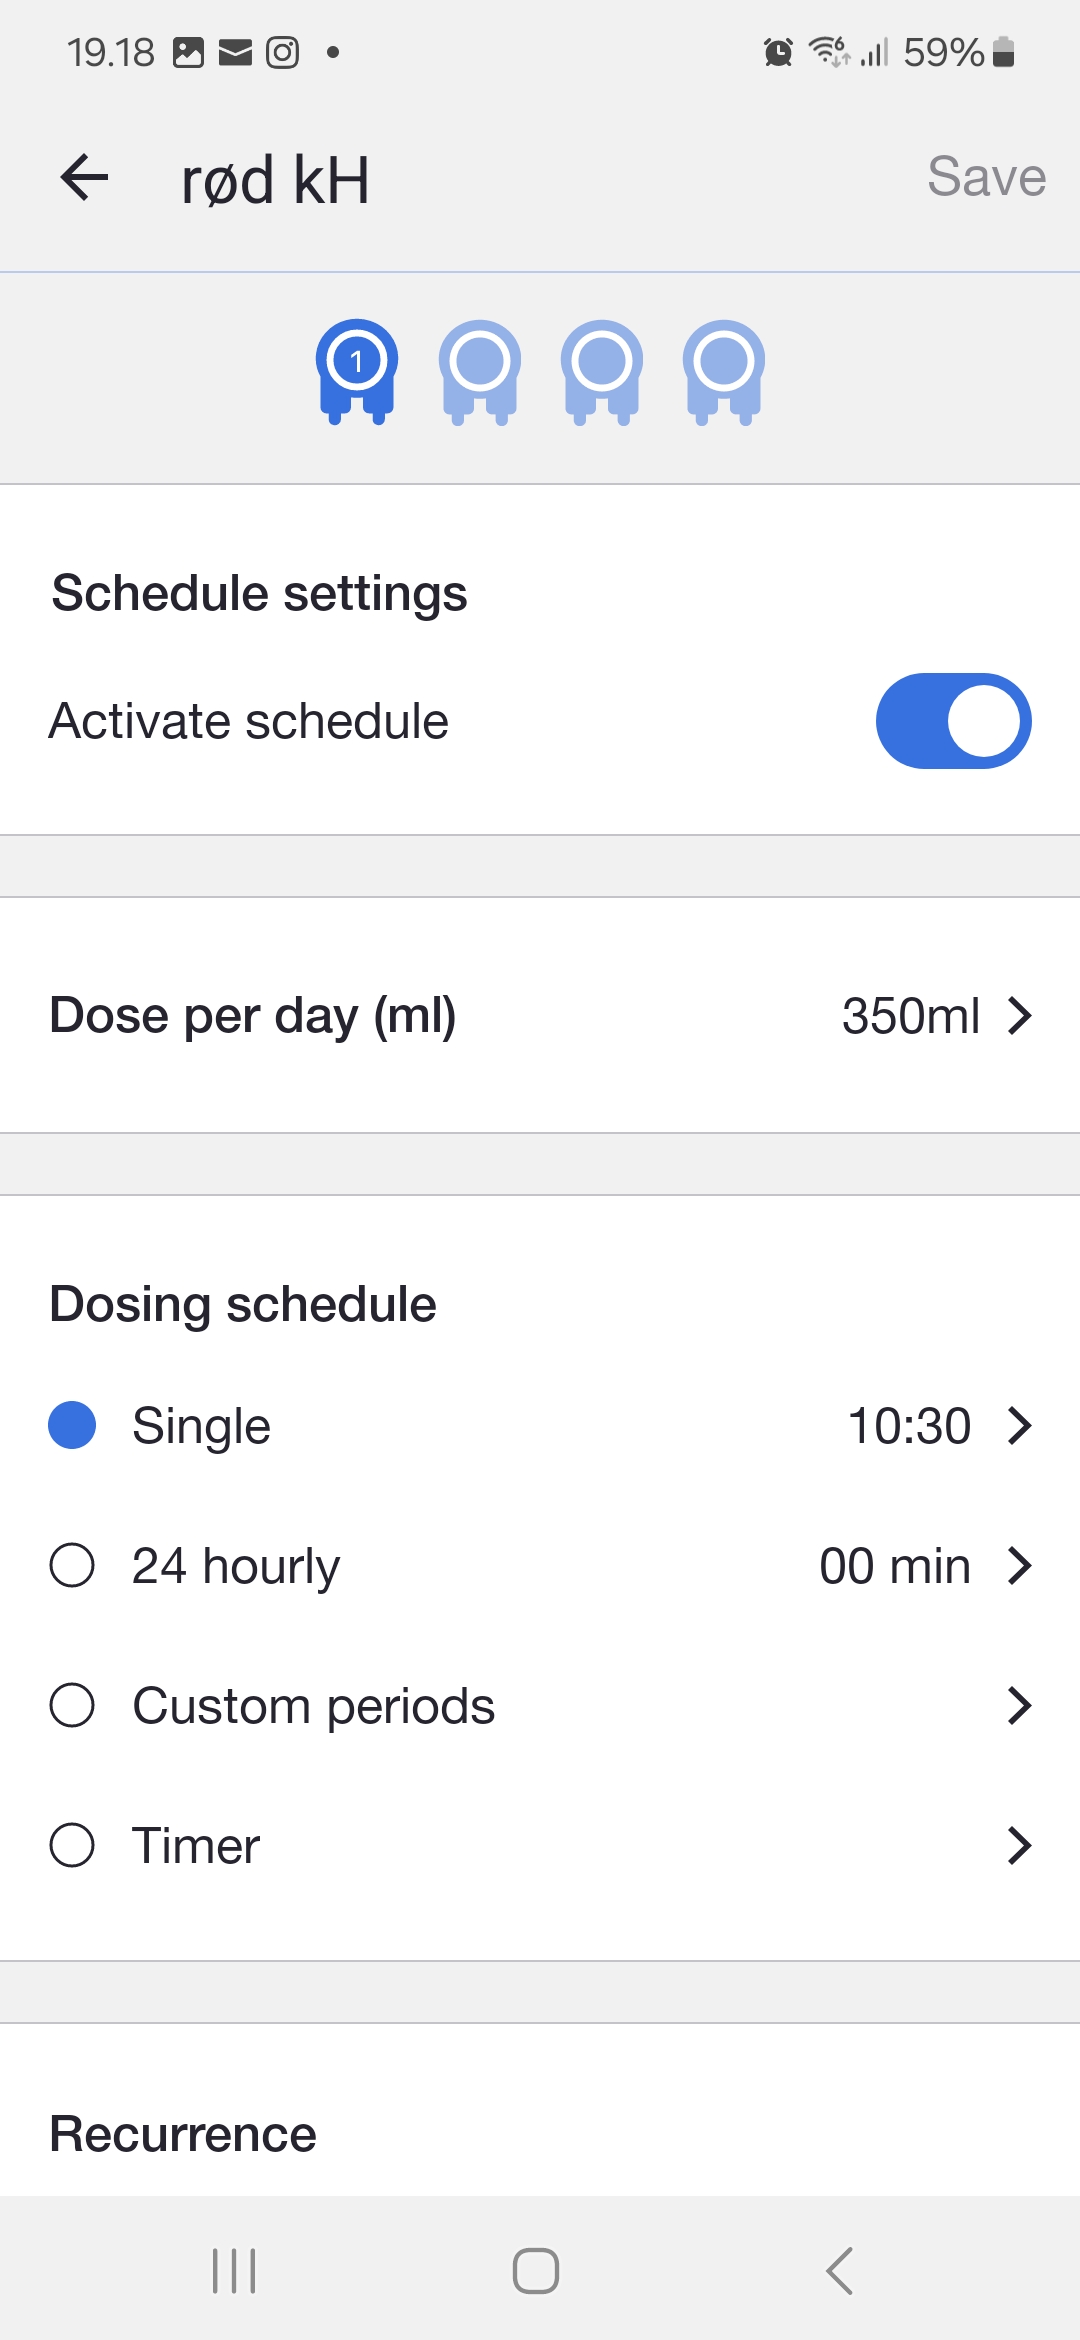Tap the Android back navigation icon
This screenshot has height=2340, width=1080.
pos(840,2270)
